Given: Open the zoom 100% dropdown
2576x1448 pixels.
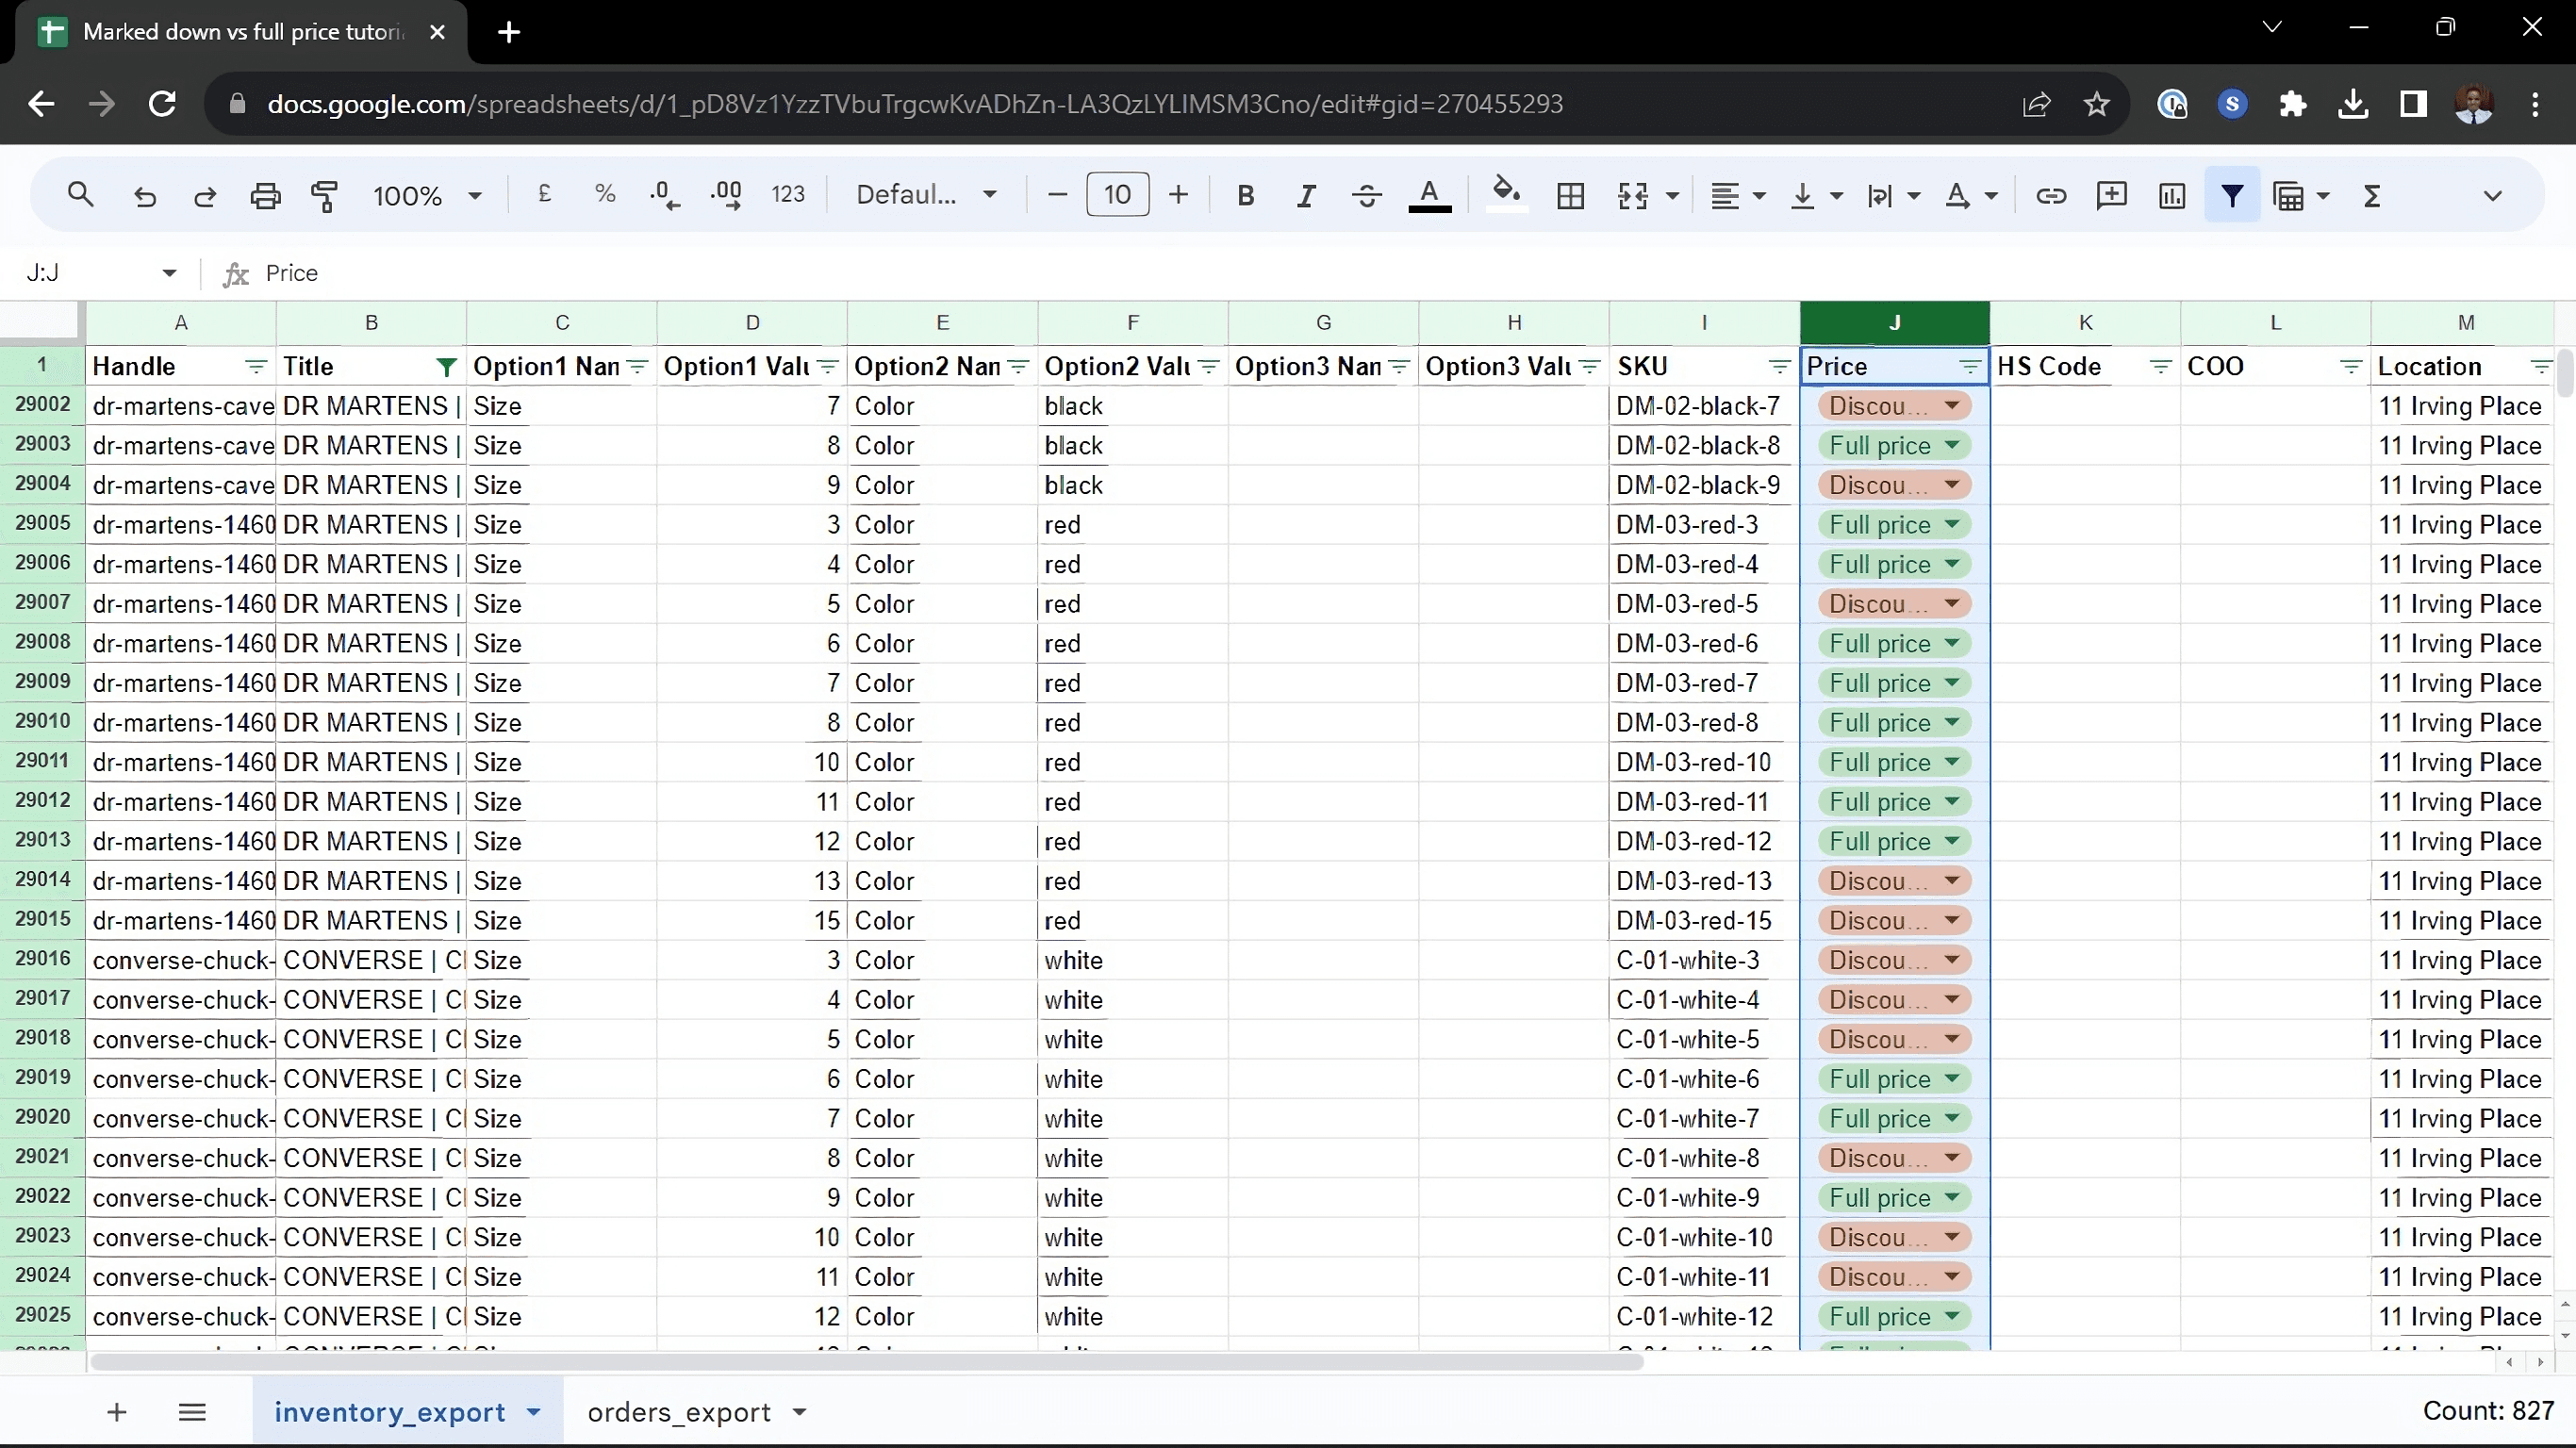Looking at the screenshot, I should (427, 195).
